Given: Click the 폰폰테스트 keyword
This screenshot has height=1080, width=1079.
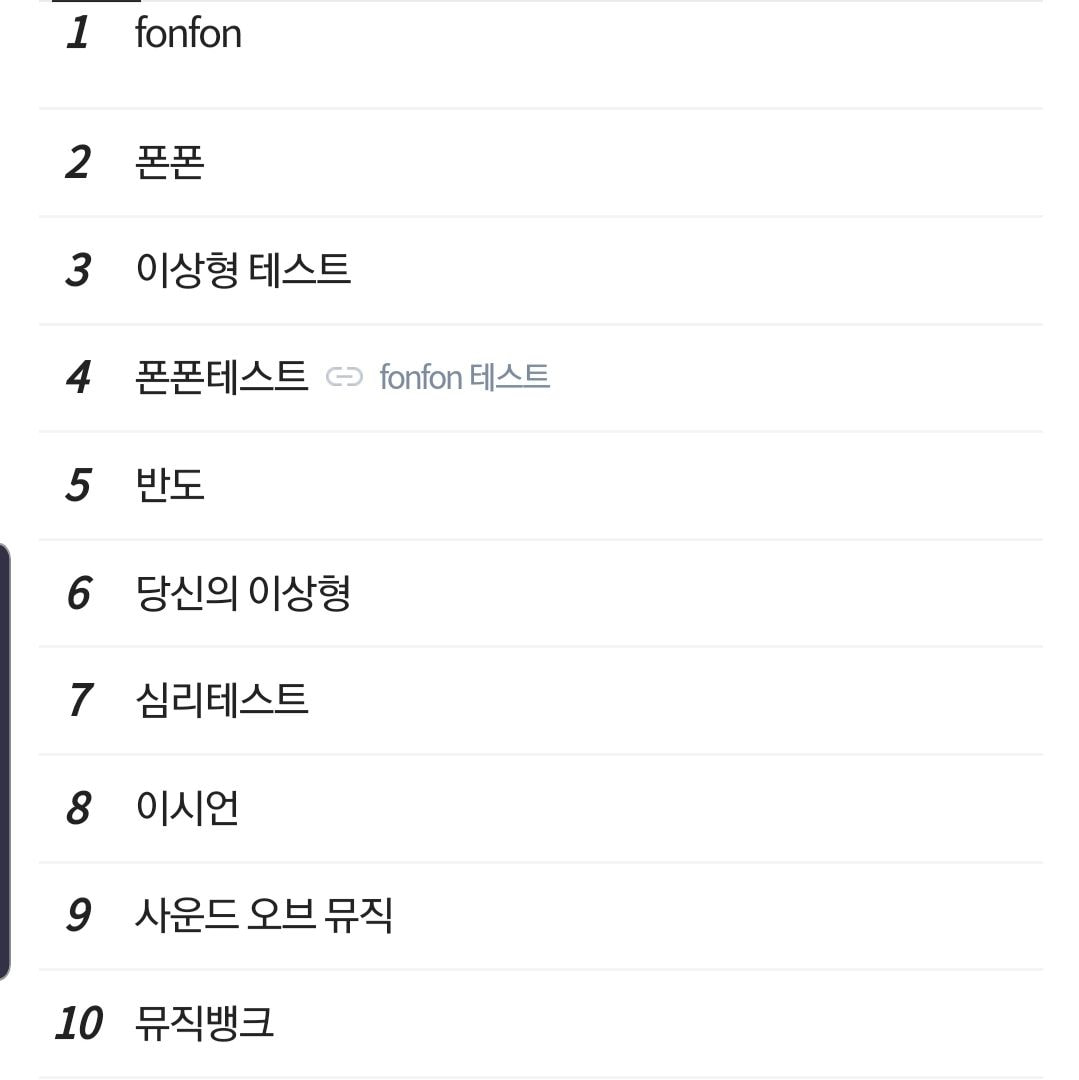Looking at the screenshot, I should coord(221,377).
